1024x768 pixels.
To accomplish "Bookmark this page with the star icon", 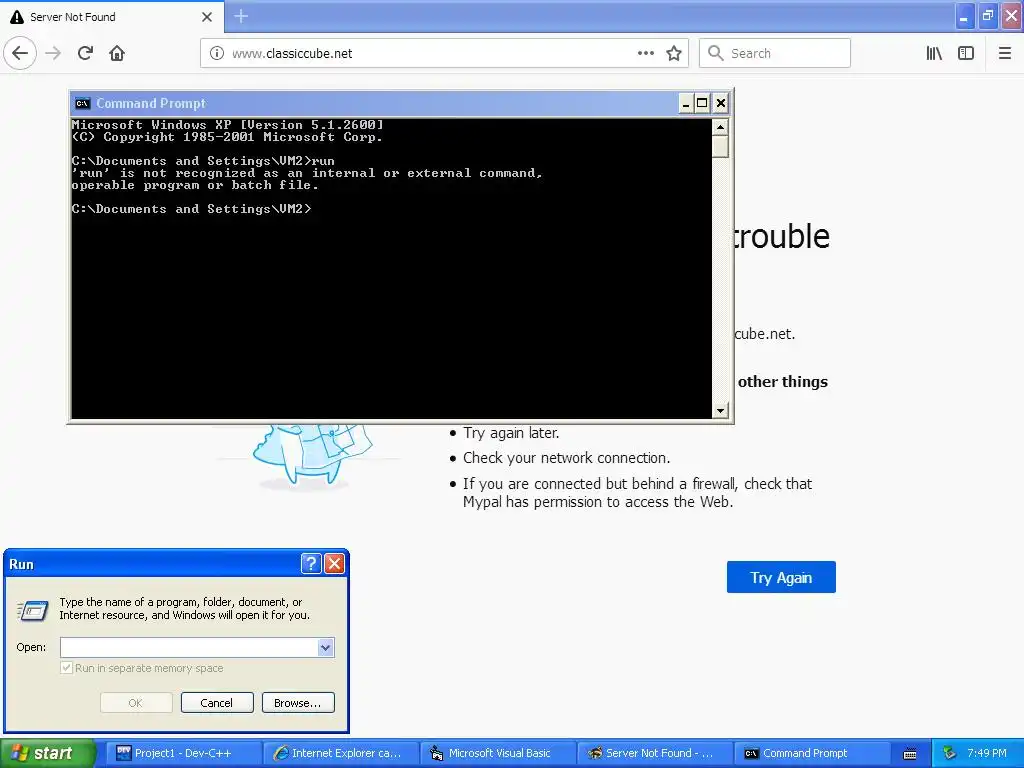I will click(674, 53).
